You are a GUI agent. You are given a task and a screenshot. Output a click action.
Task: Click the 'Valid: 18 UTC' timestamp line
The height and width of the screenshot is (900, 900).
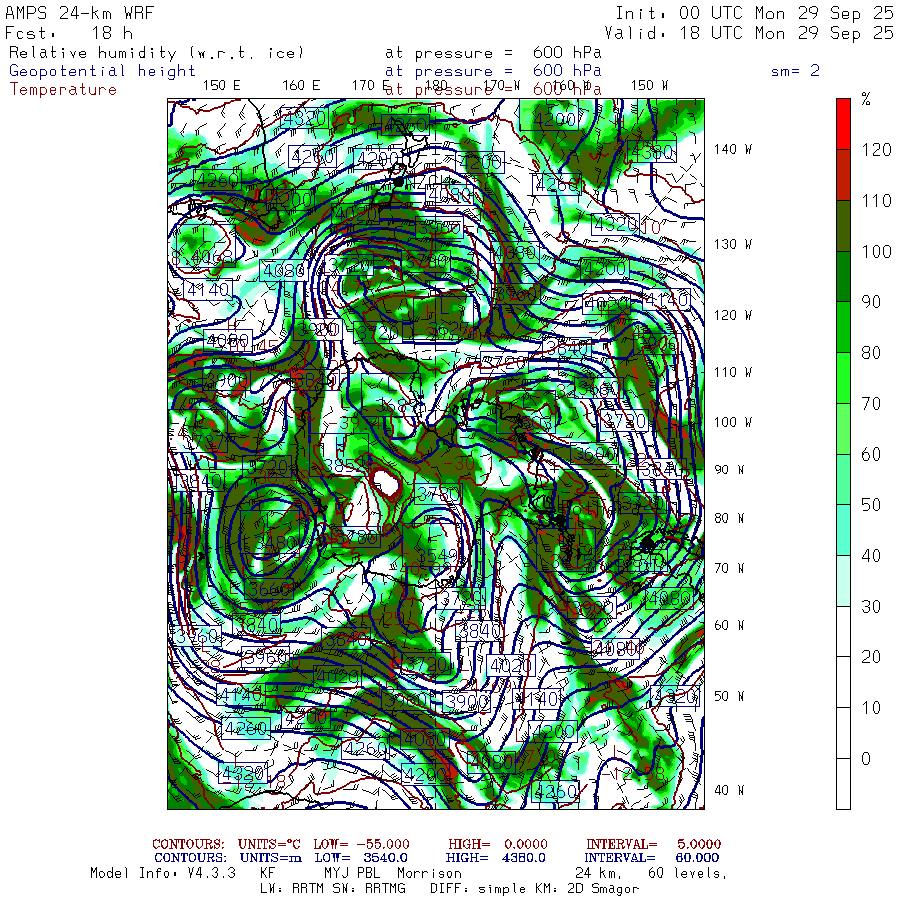click(754, 32)
